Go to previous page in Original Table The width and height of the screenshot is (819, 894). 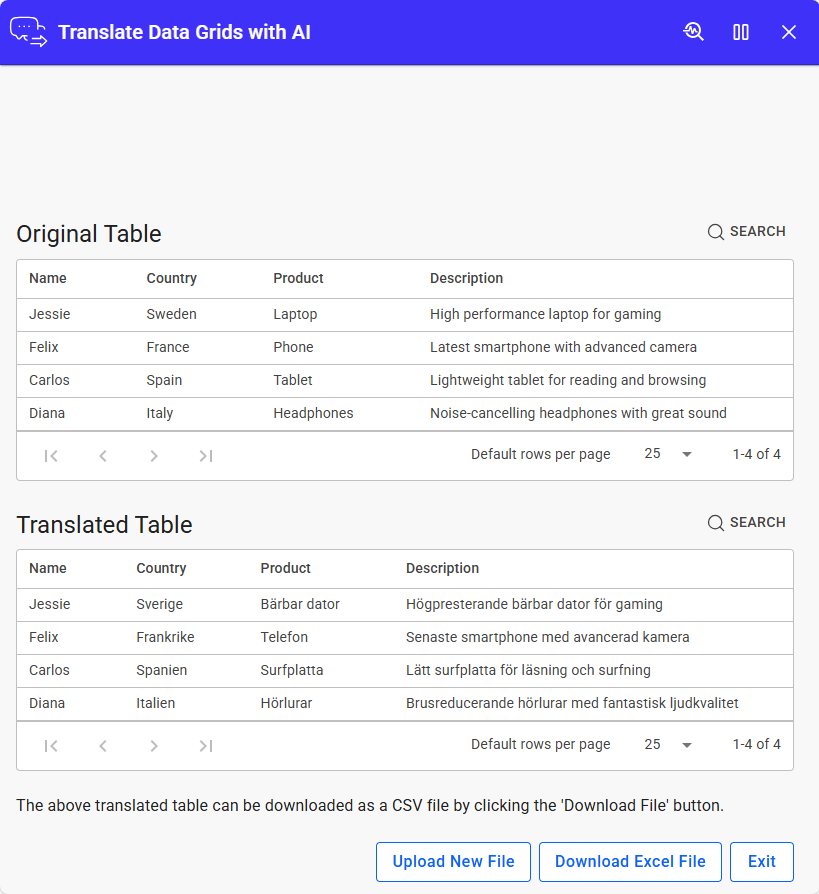tap(103, 456)
